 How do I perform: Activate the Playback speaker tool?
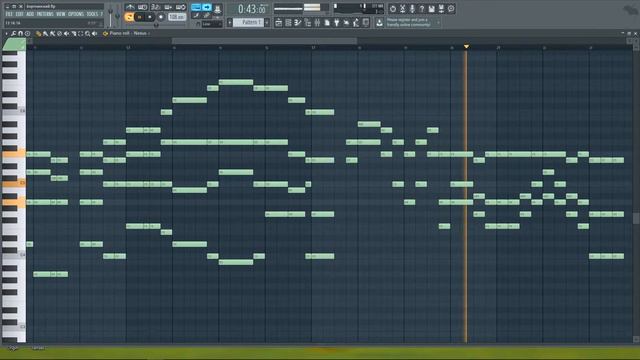[95, 33]
